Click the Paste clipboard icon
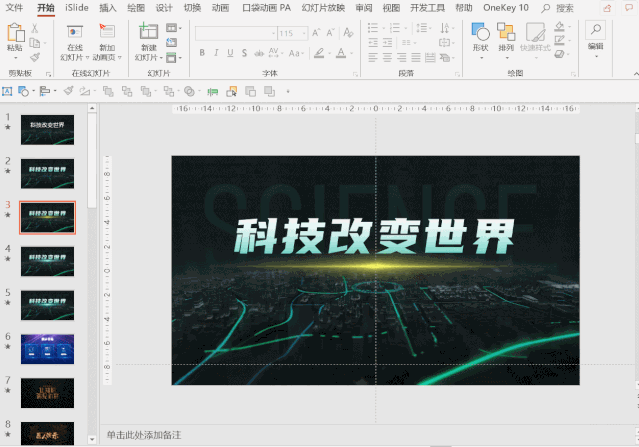The height and width of the screenshot is (447, 639). (x=15, y=33)
